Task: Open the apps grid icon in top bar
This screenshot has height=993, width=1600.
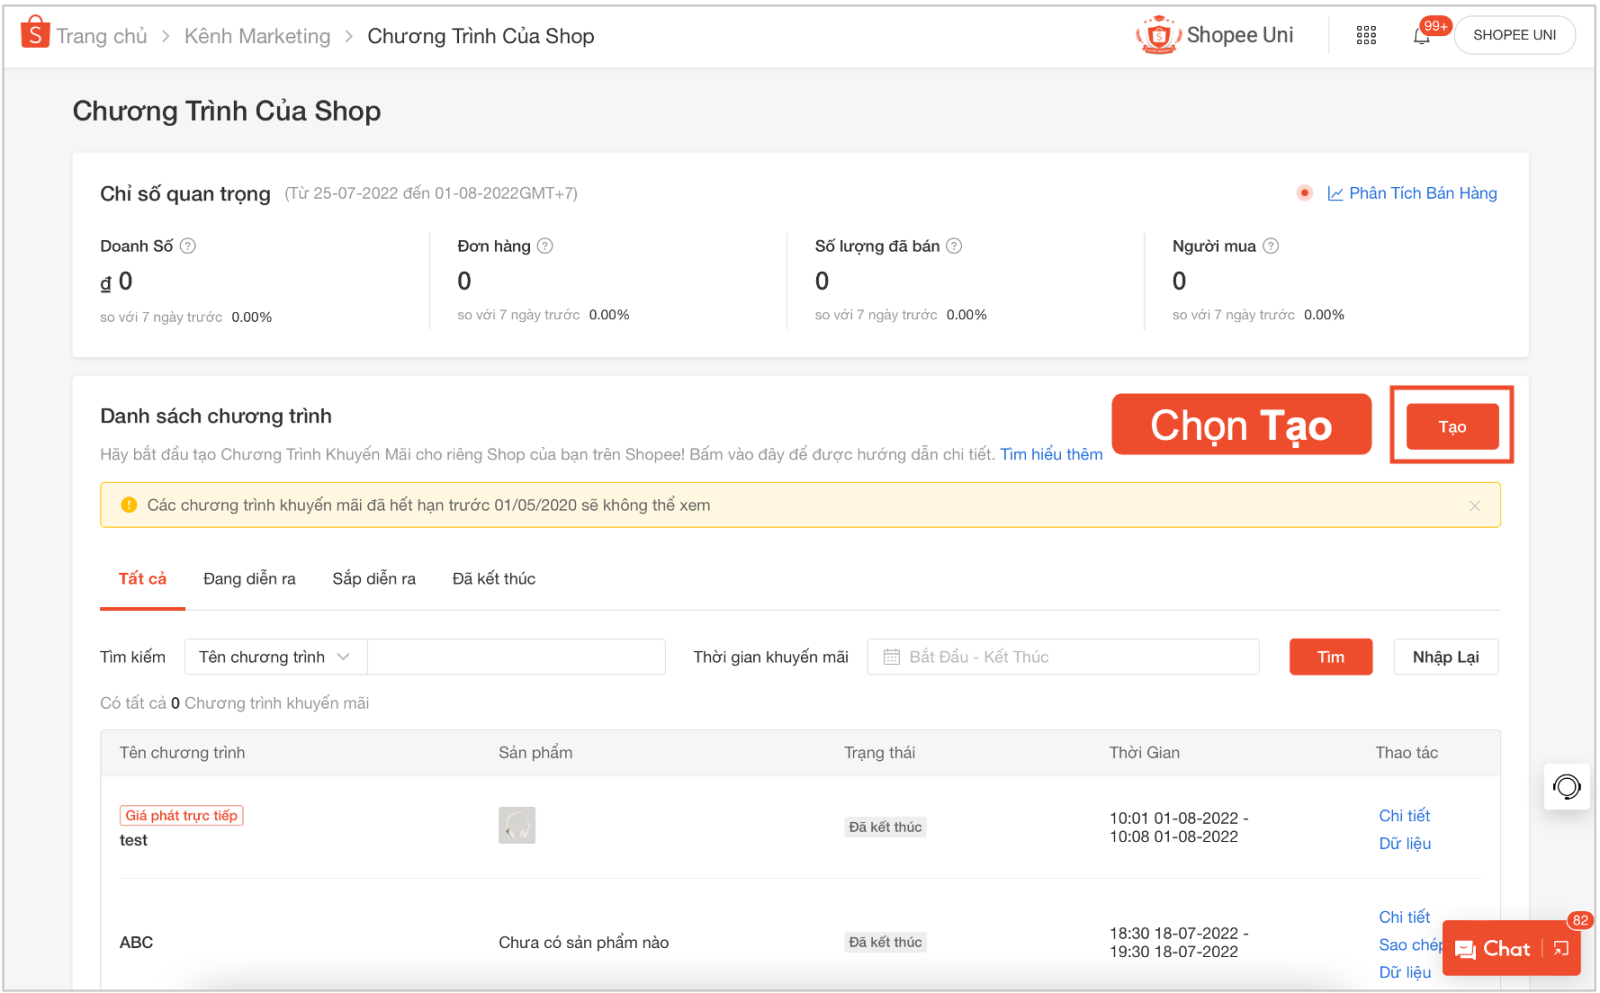Action: point(1366,34)
